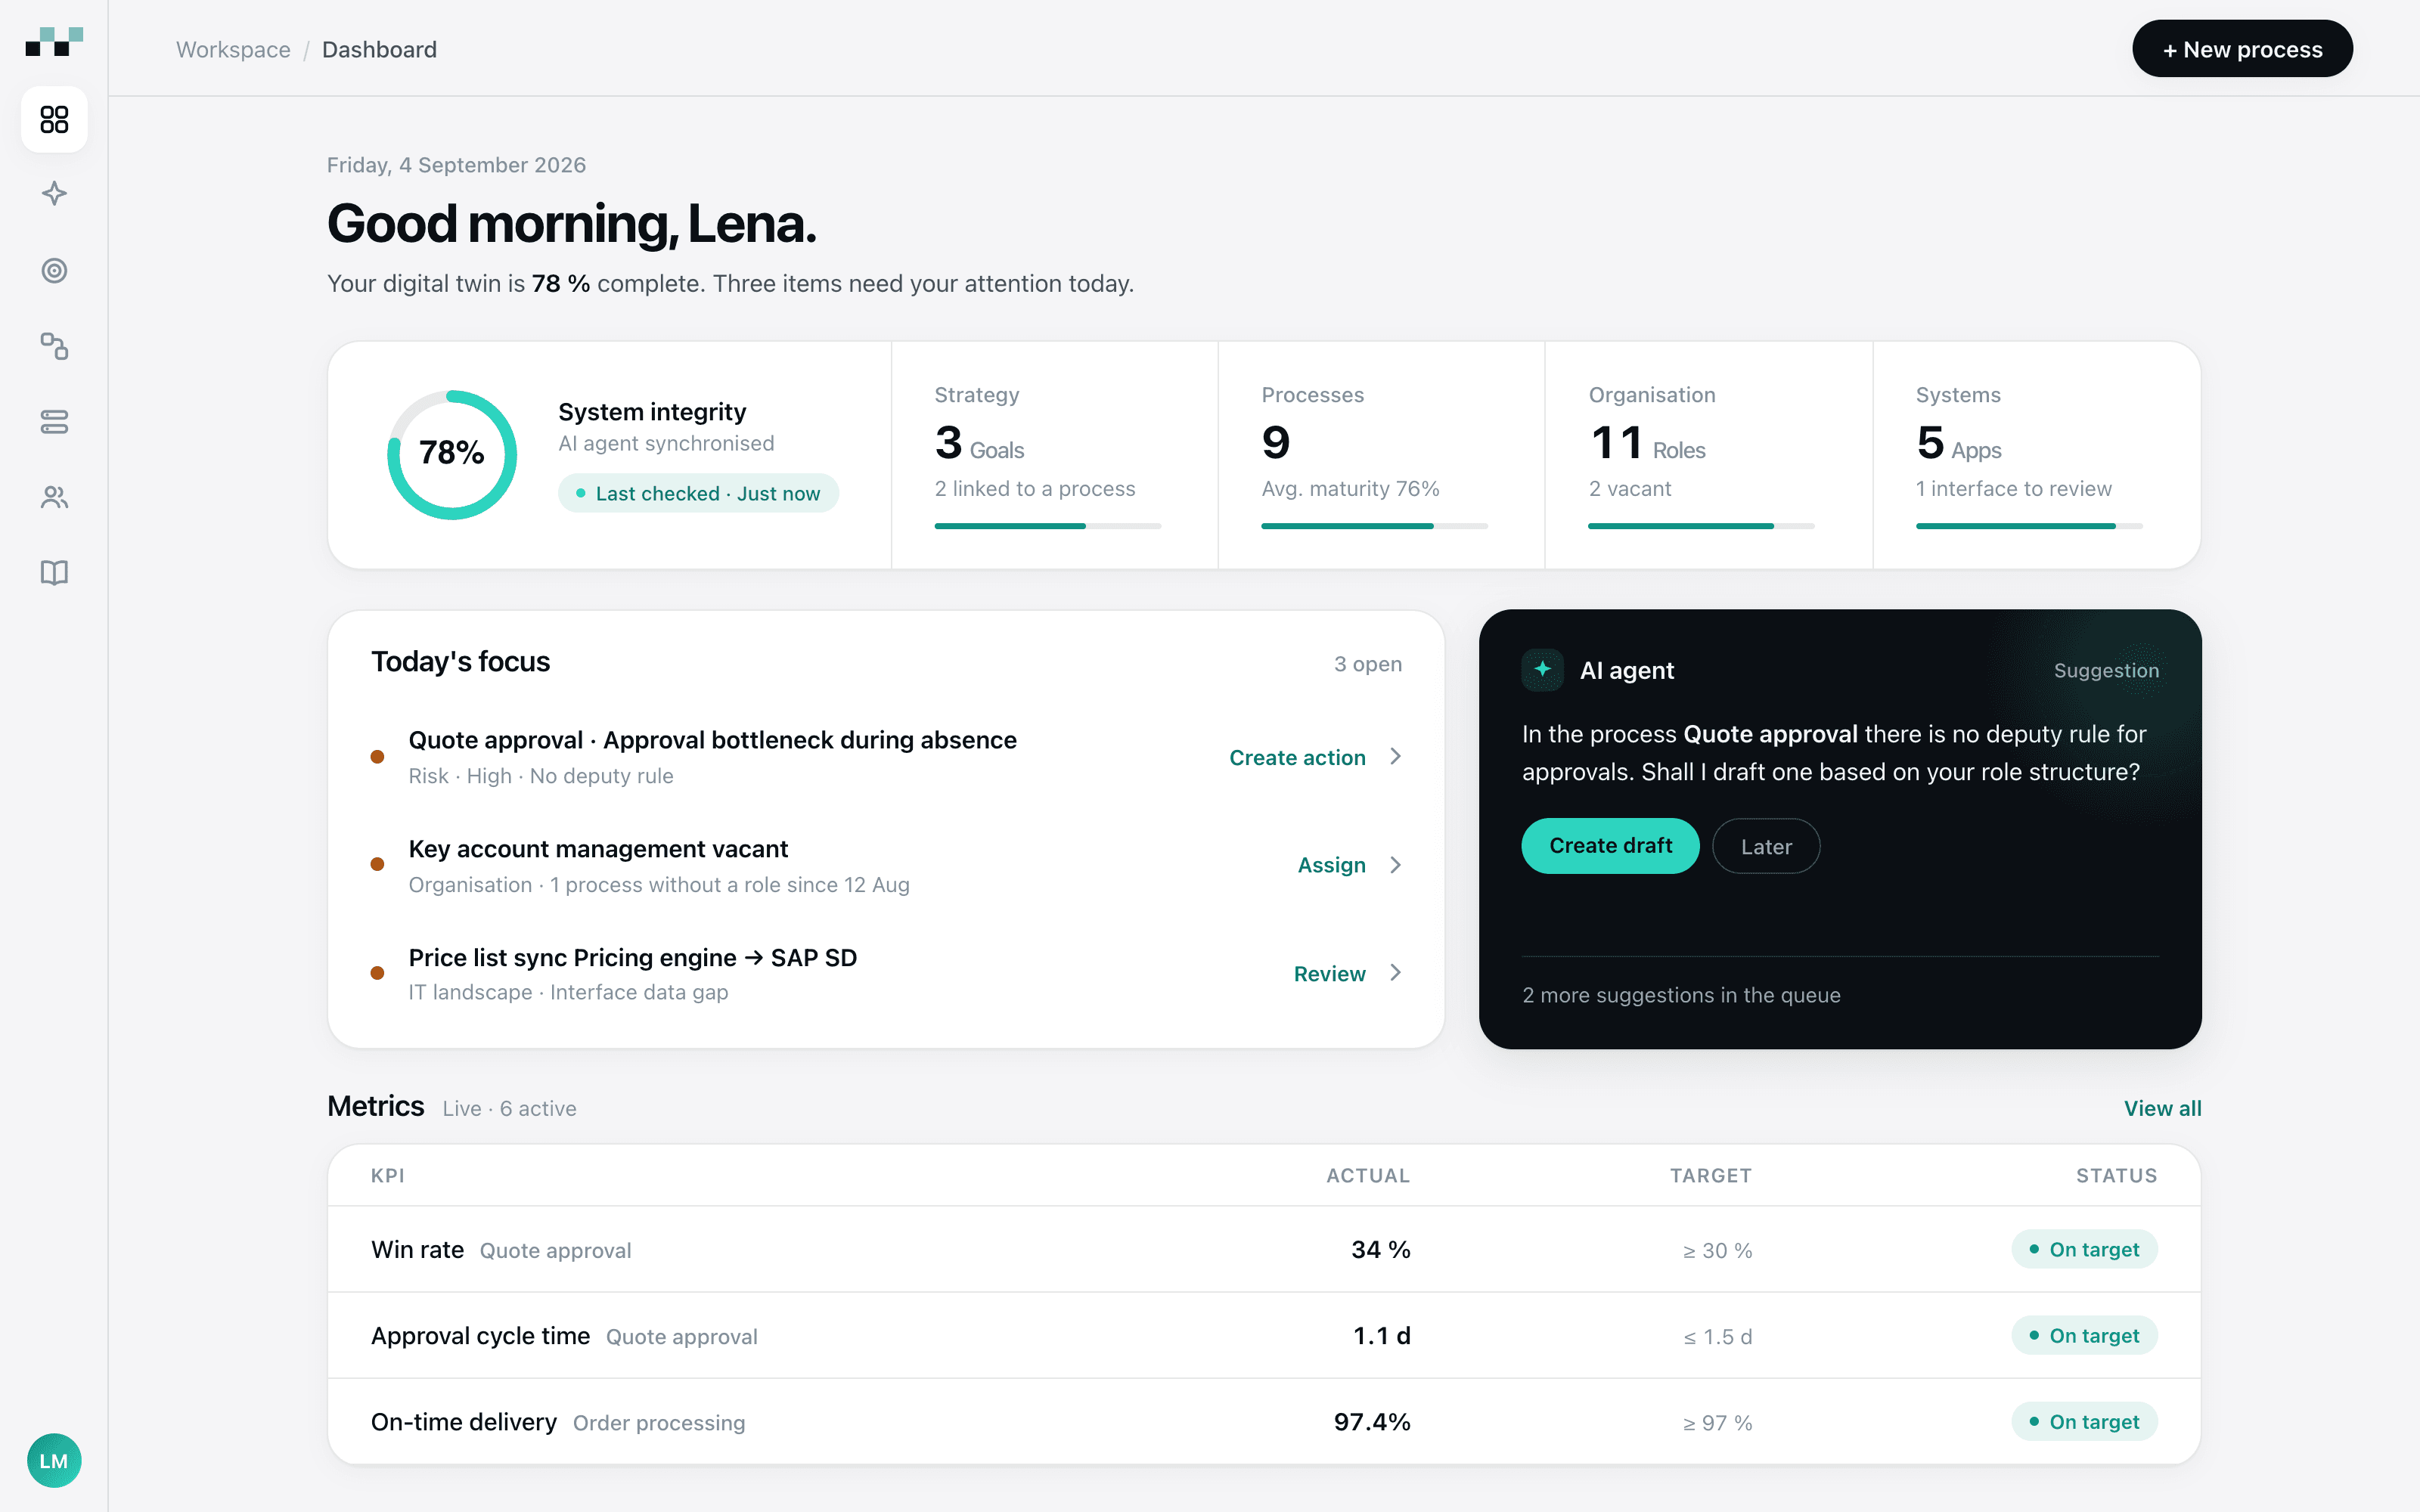Screen dimensions: 2420x1512
Task: Dismiss the suggestion with Later
Action: (1766, 846)
